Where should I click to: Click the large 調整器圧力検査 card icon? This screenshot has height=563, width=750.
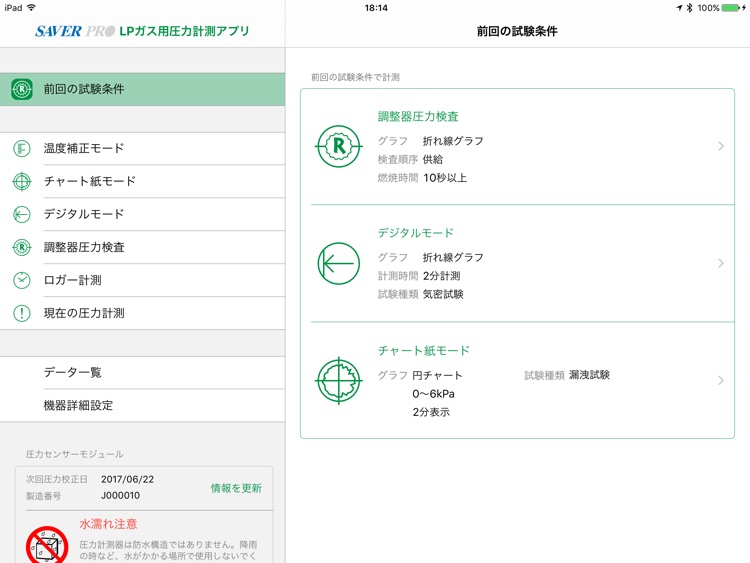click(339, 146)
